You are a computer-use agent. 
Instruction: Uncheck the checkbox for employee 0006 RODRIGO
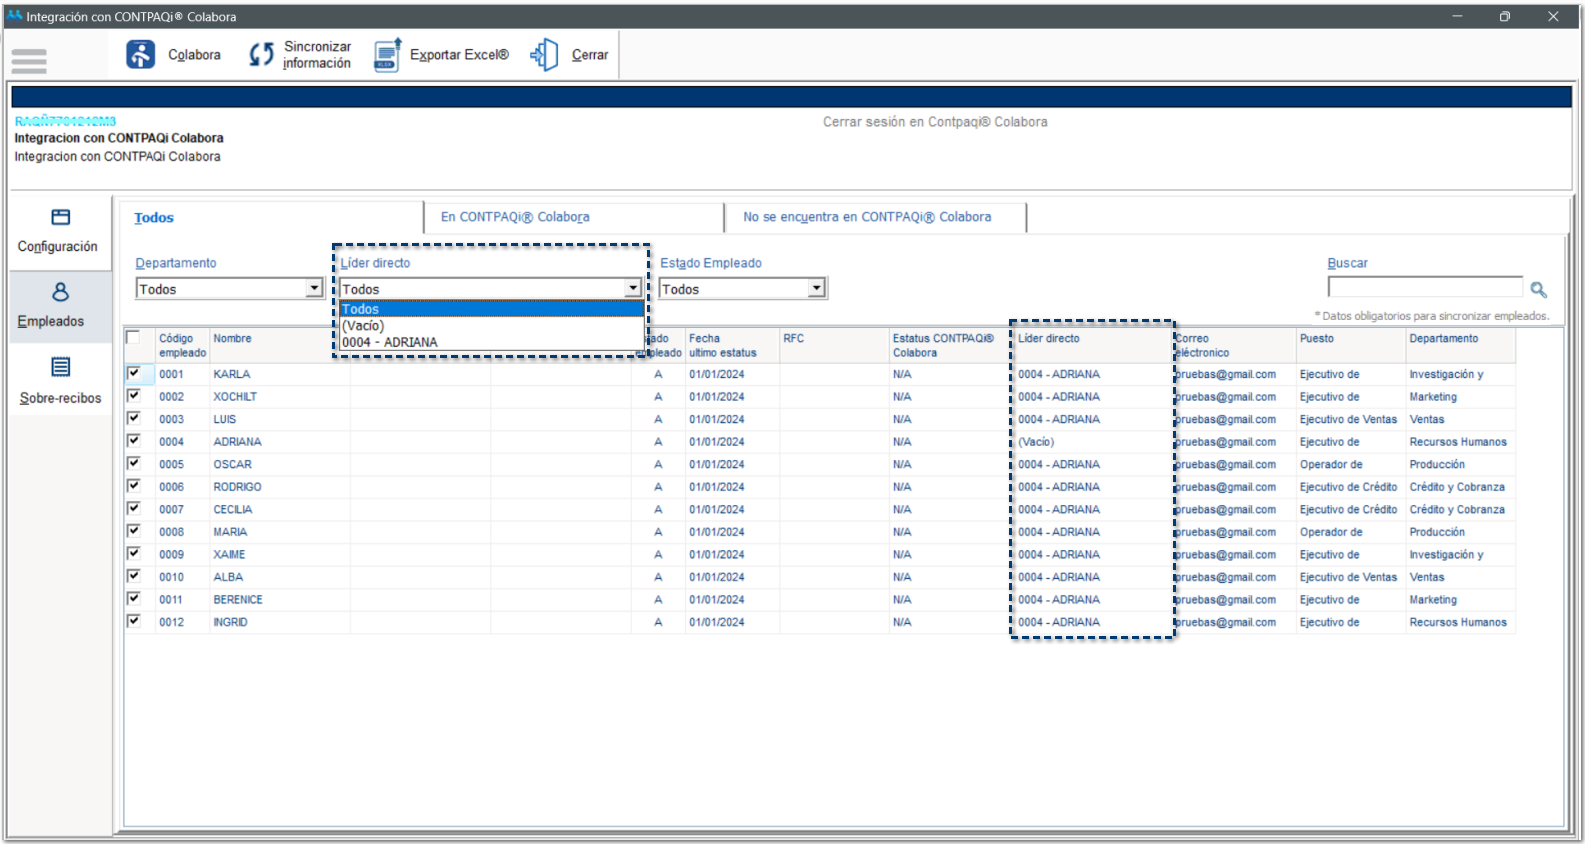click(x=133, y=486)
